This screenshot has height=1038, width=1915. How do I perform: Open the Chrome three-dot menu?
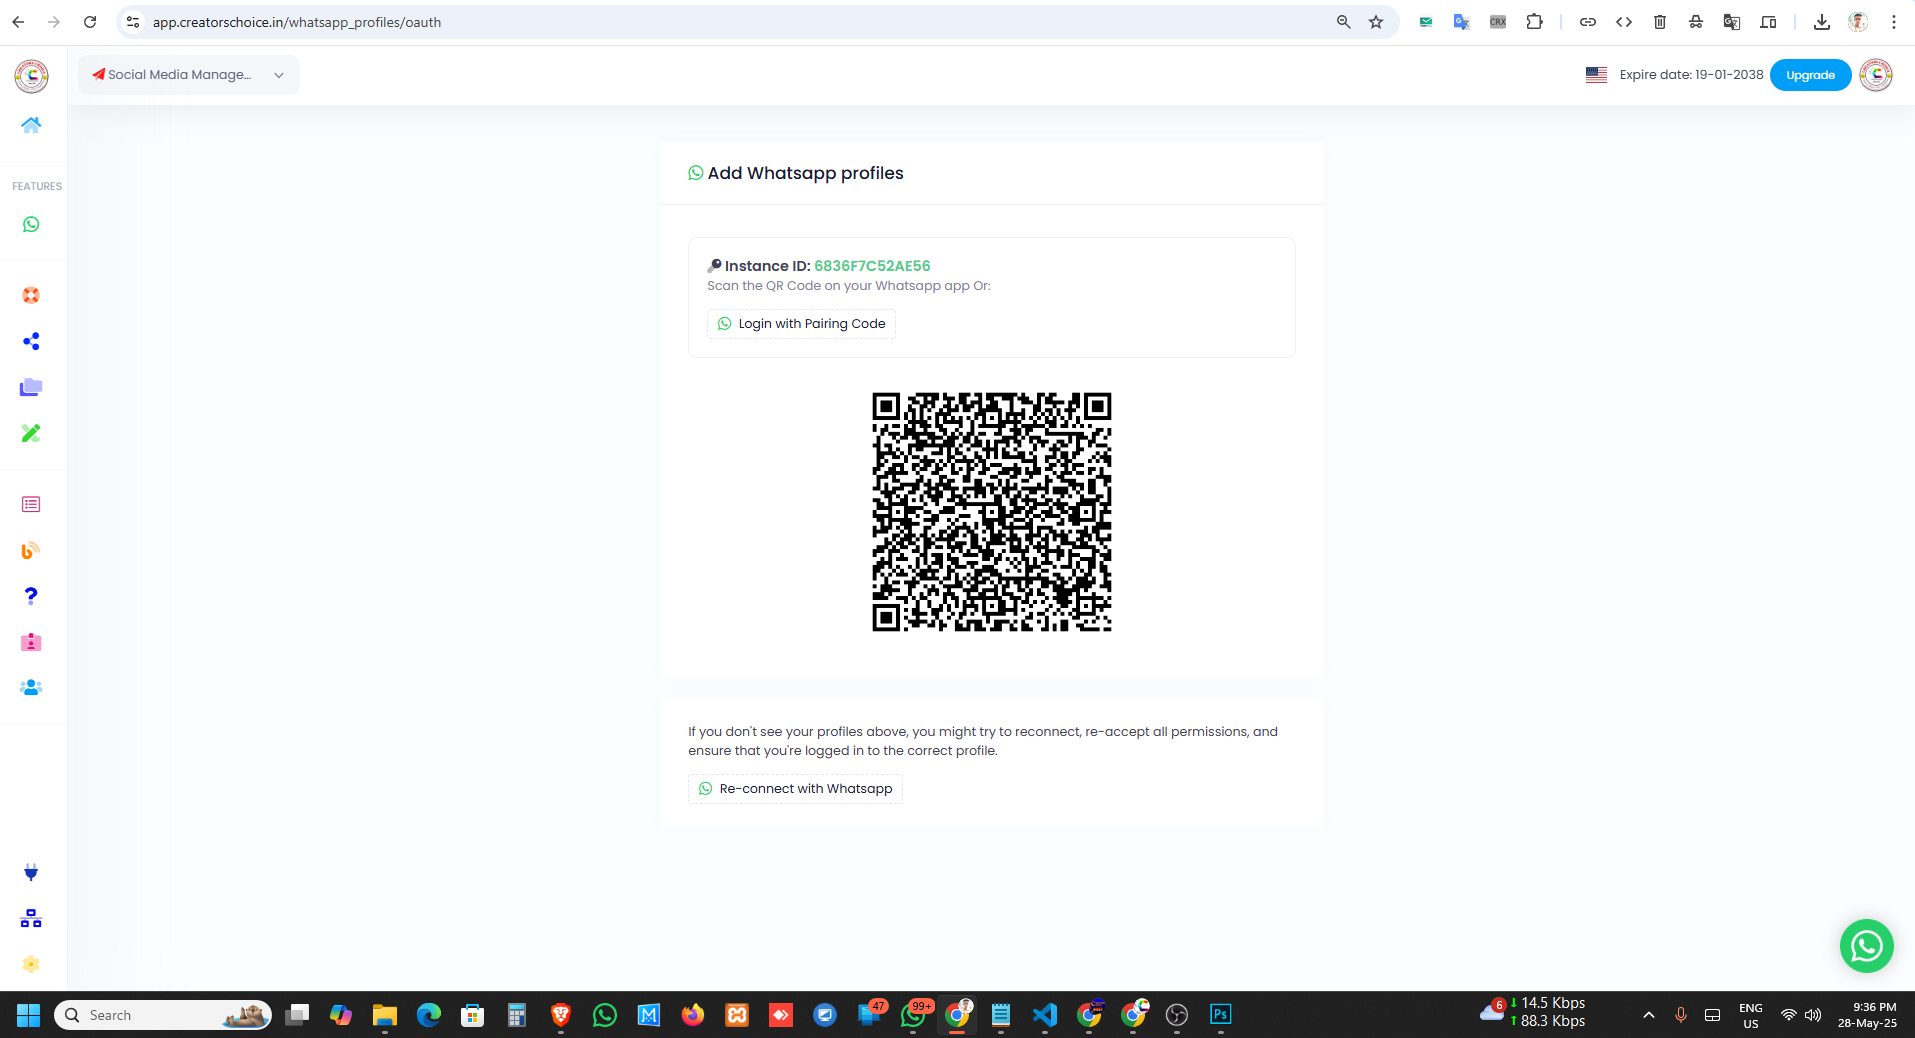tap(1894, 22)
